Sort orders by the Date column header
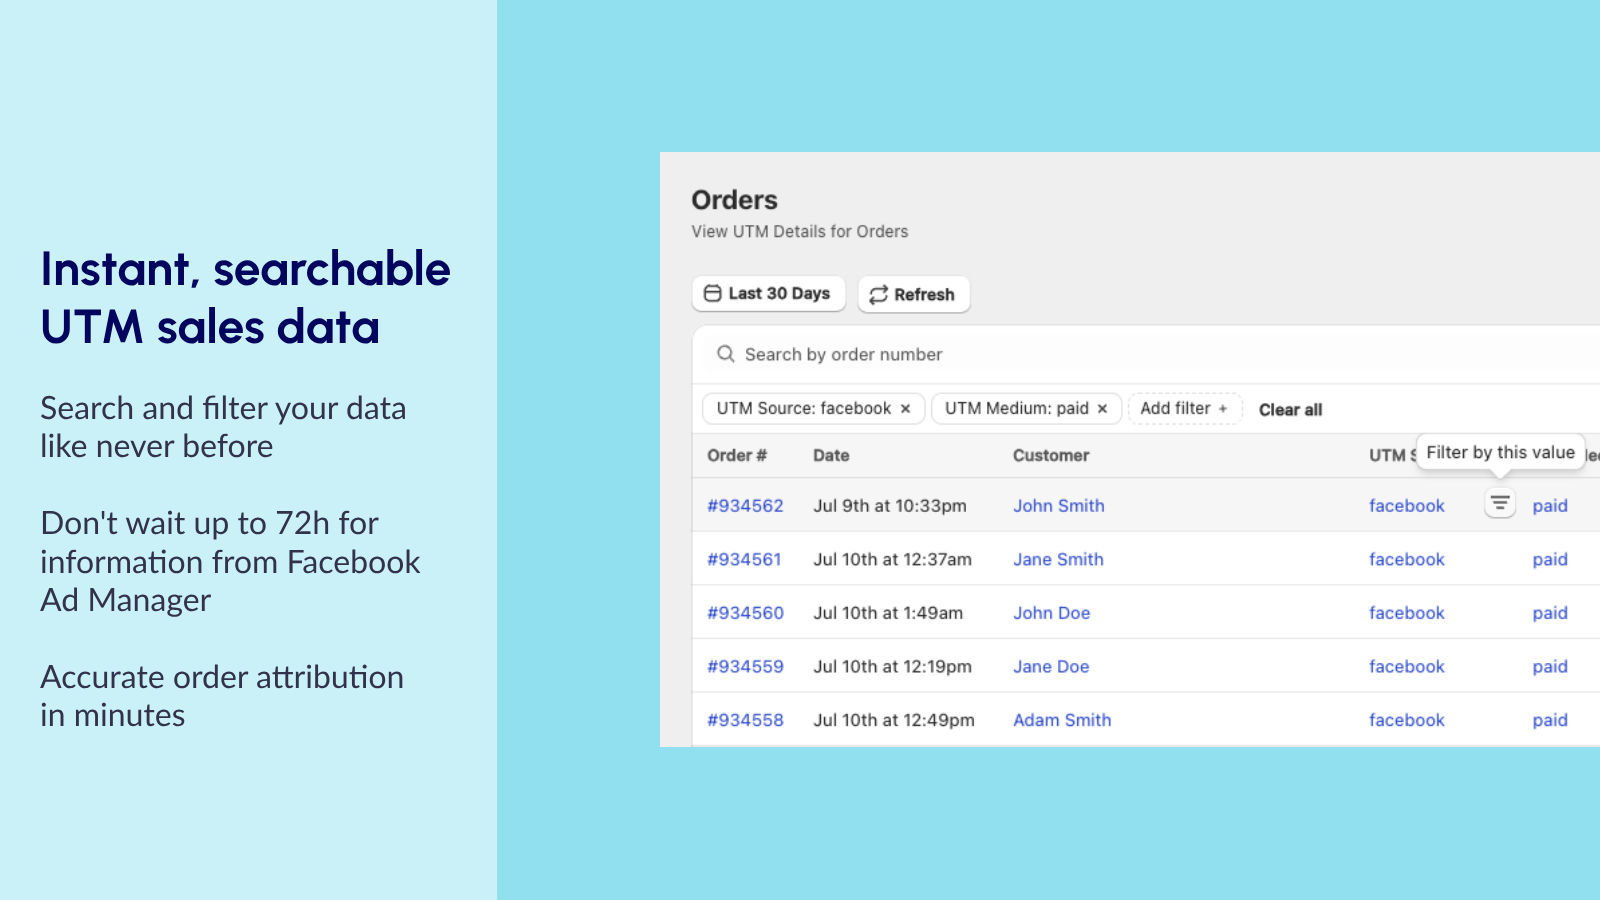This screenshot has width=1600, height=900. (831, 455)
